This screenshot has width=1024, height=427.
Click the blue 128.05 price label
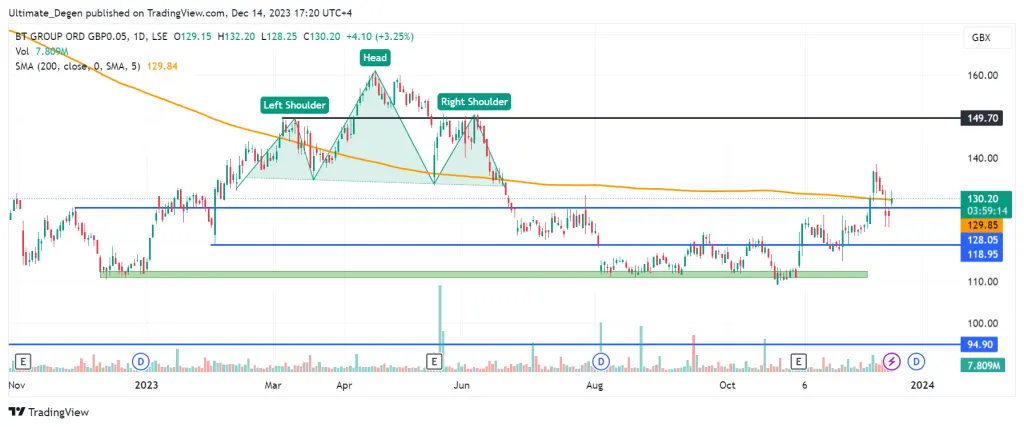tap(982, 240)
